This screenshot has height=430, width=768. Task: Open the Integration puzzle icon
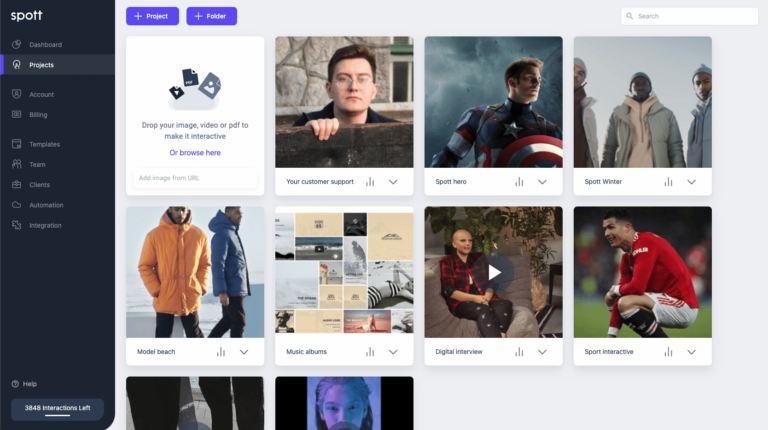[x=17, y=225]
